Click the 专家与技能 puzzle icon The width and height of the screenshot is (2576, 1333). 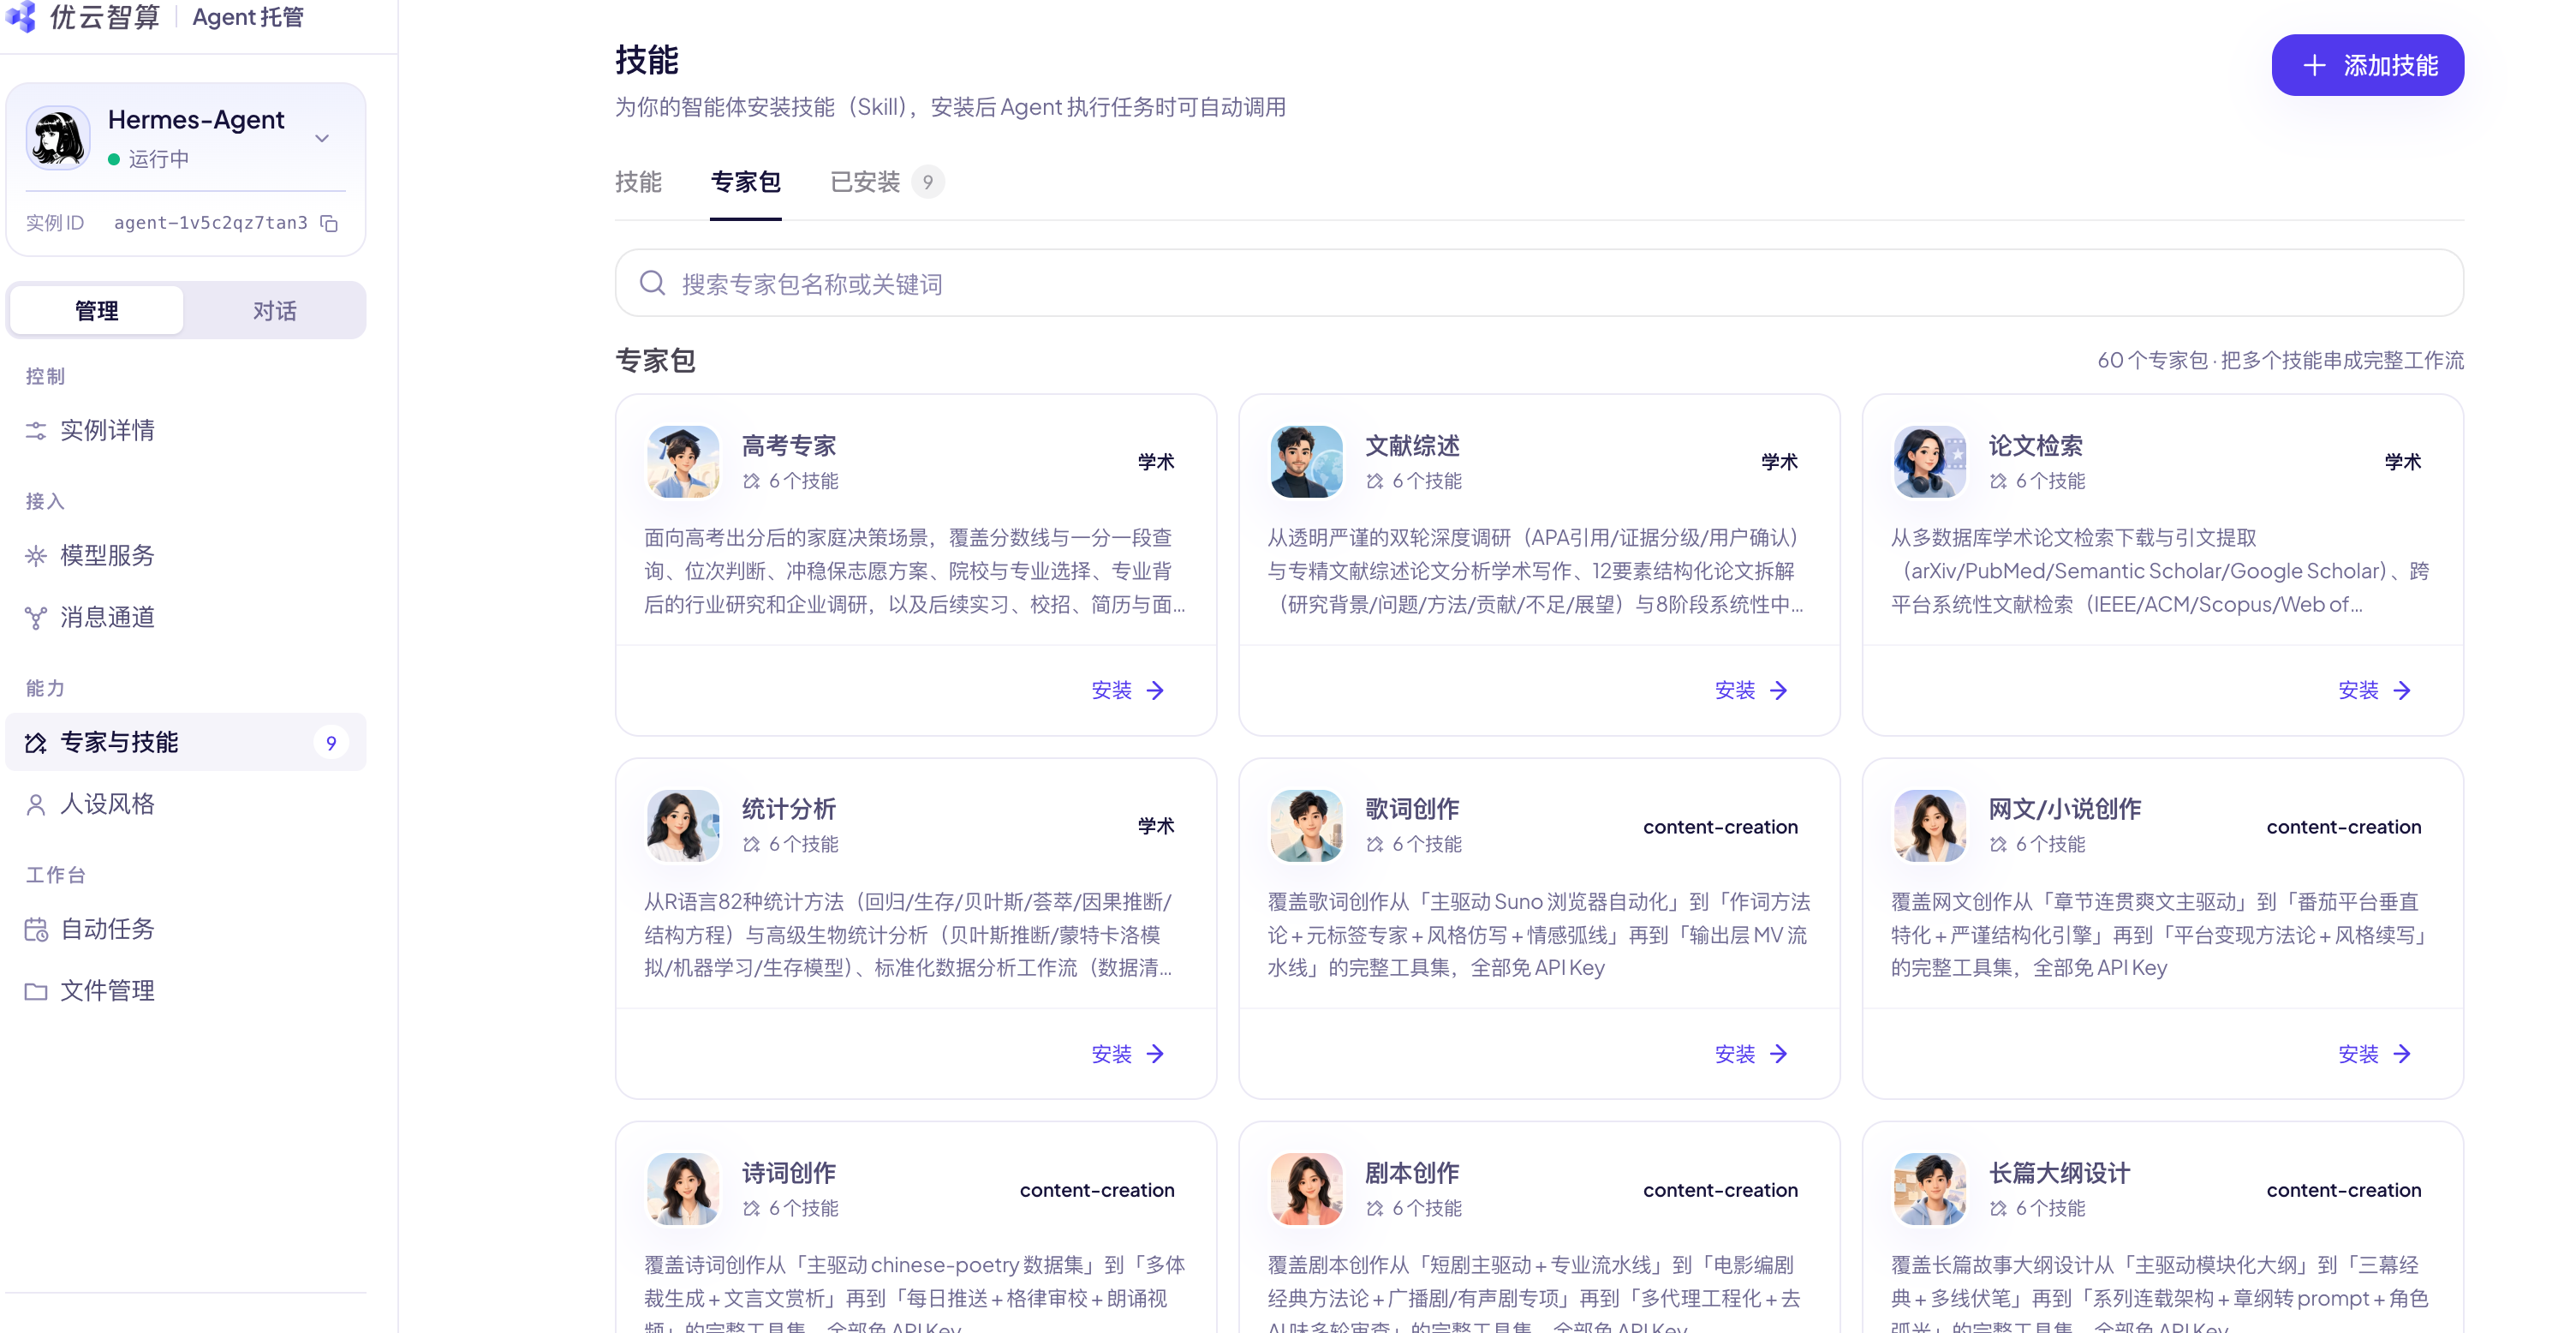point(36,743)
